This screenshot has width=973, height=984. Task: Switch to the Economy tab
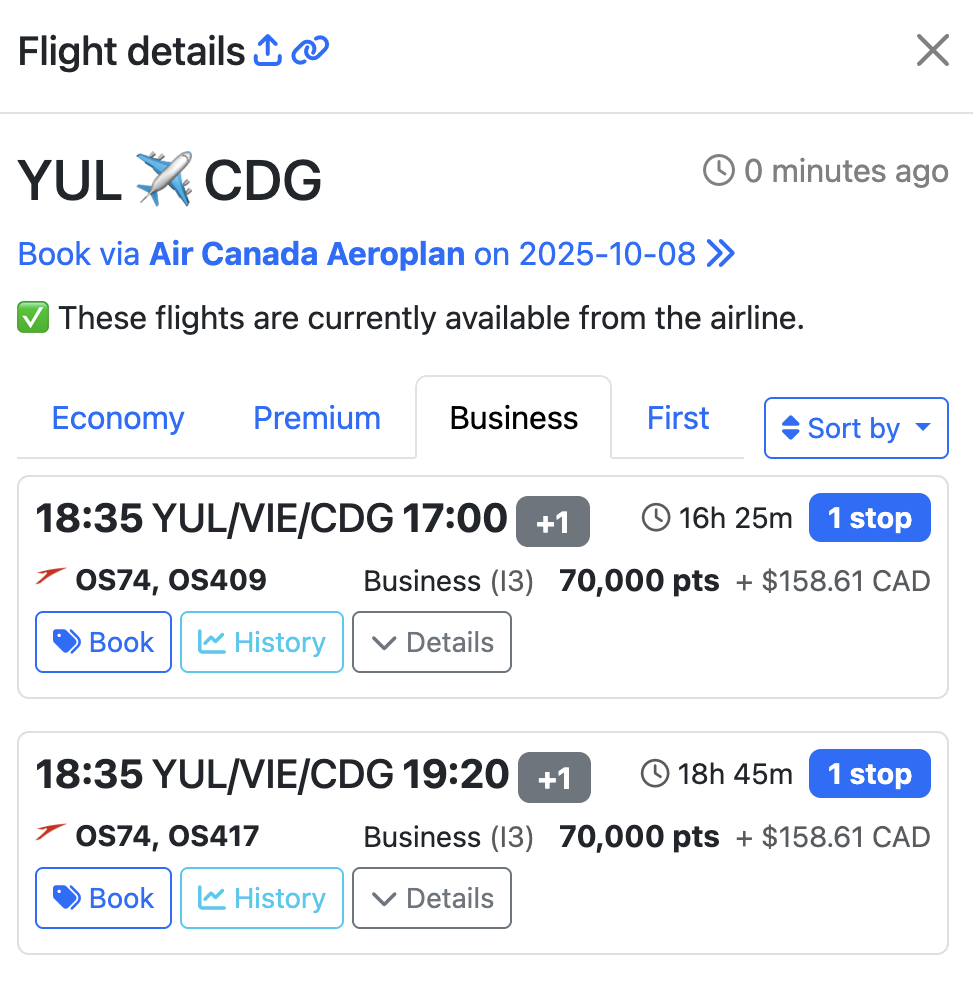pyautogui.click(x=118, y=418)
